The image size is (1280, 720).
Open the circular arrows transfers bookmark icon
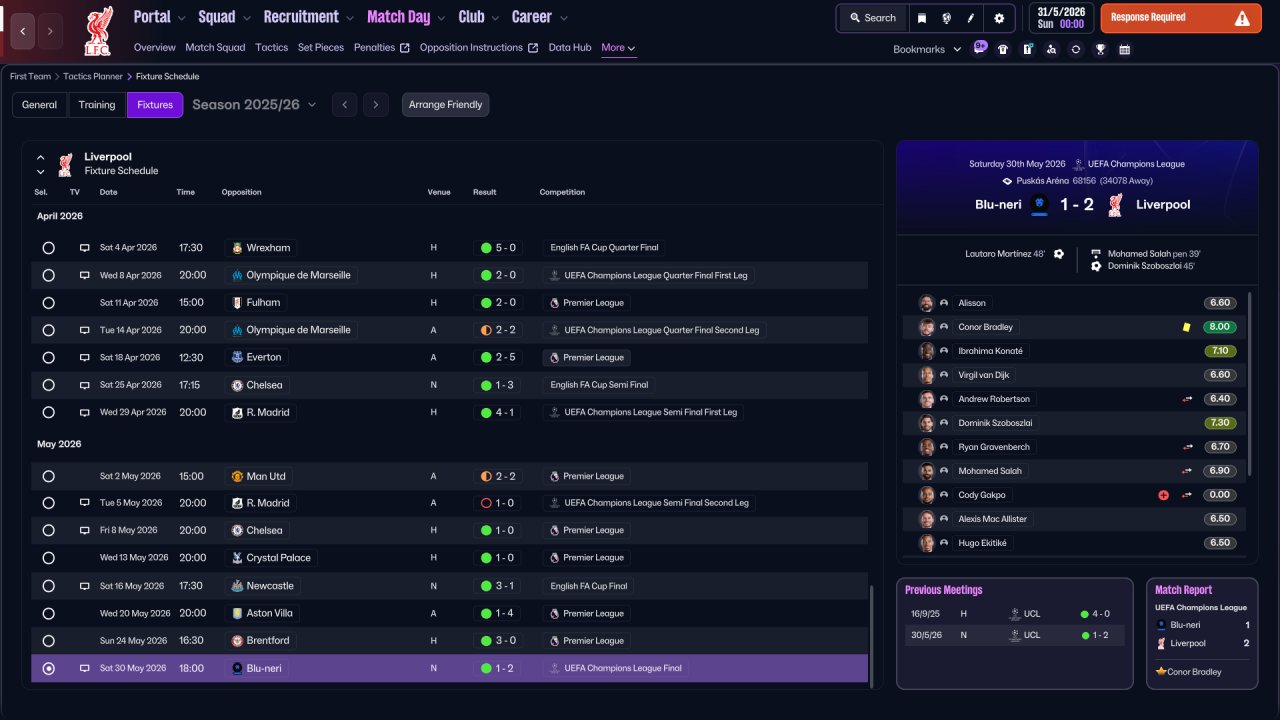point(1075,49)
